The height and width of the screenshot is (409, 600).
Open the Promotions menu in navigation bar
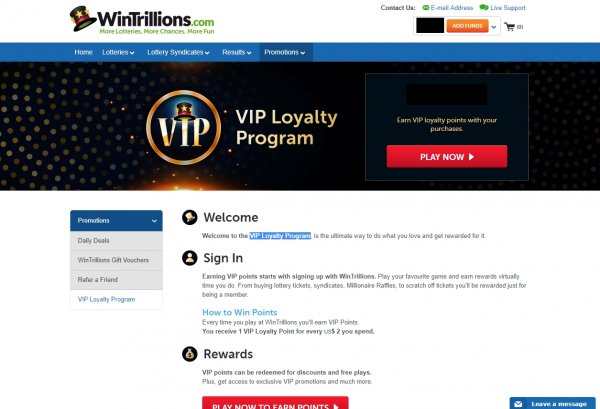pyautogui.click(x=285, y=52)
